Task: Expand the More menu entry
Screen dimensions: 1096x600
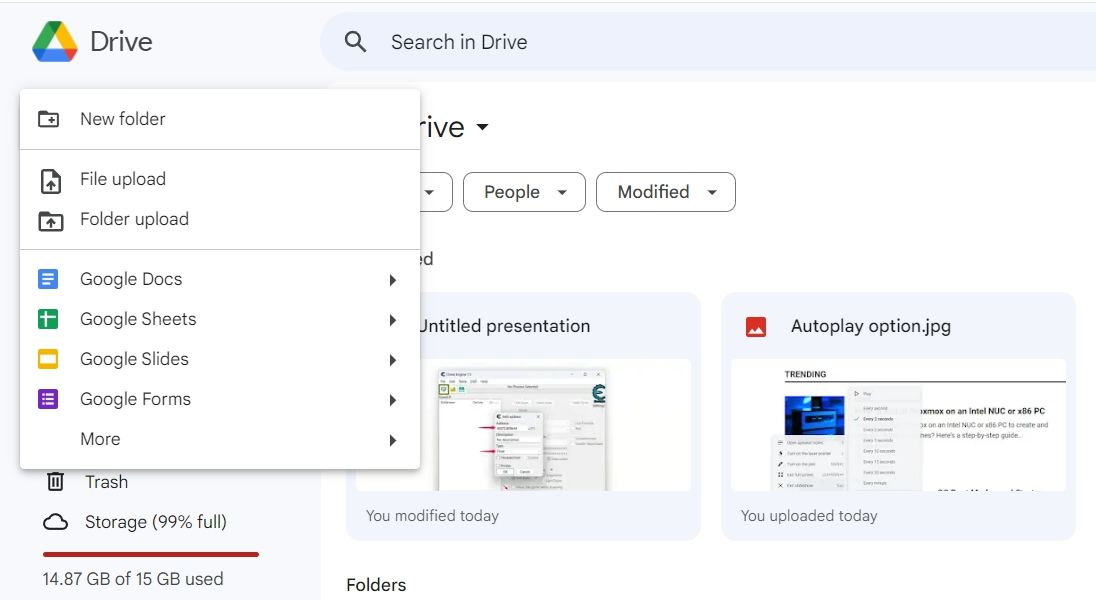Action: click(x=100, y=439)
